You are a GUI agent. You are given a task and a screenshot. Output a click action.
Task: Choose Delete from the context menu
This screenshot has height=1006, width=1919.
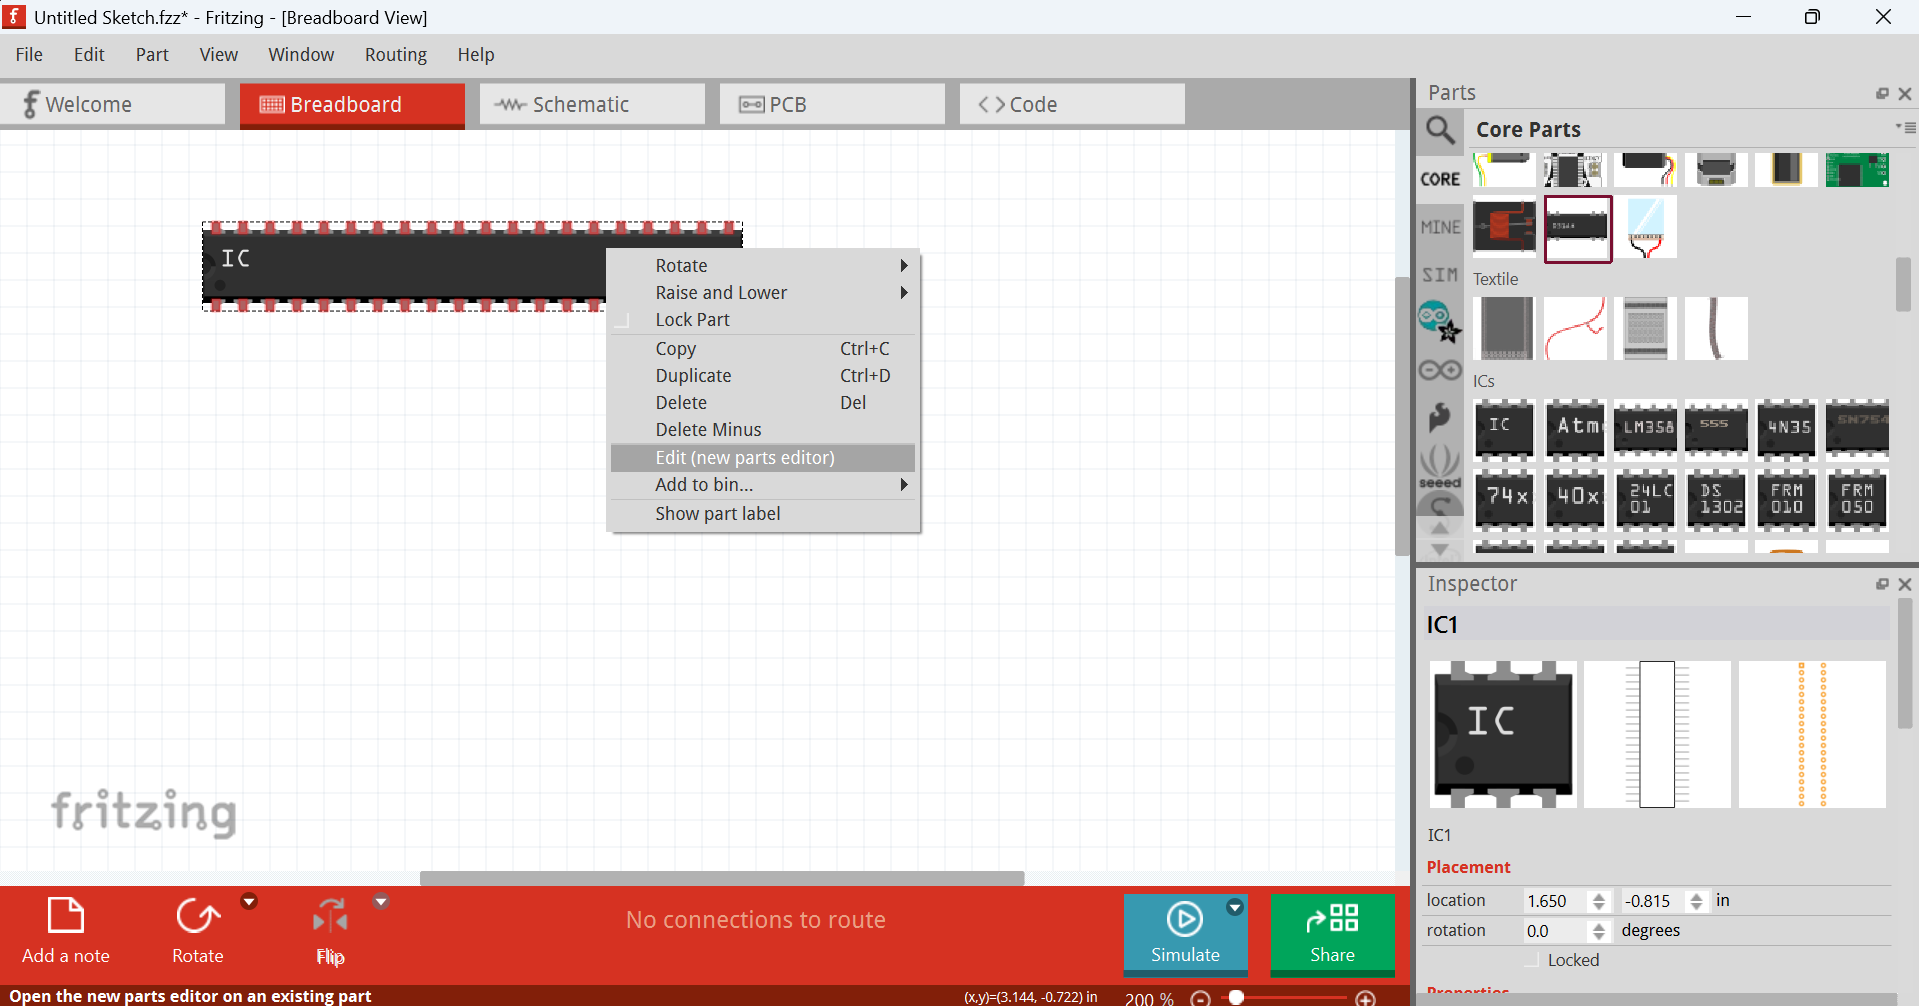coord(763,403)
